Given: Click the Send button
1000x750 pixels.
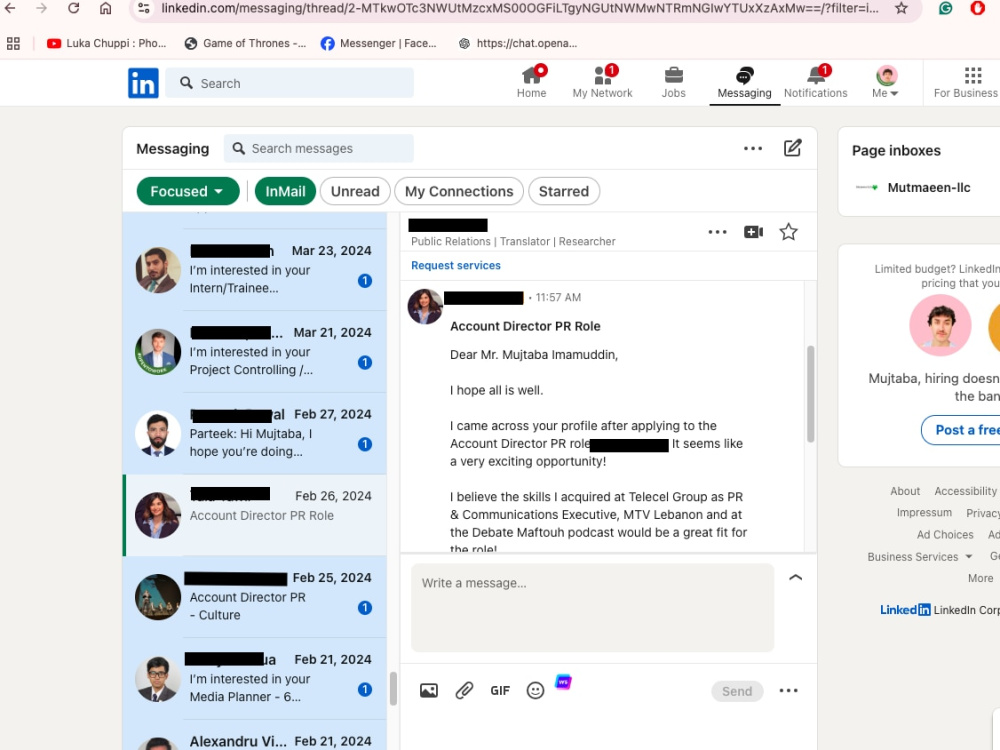Looking at the screenshot, I should click(x=737, y=691).
